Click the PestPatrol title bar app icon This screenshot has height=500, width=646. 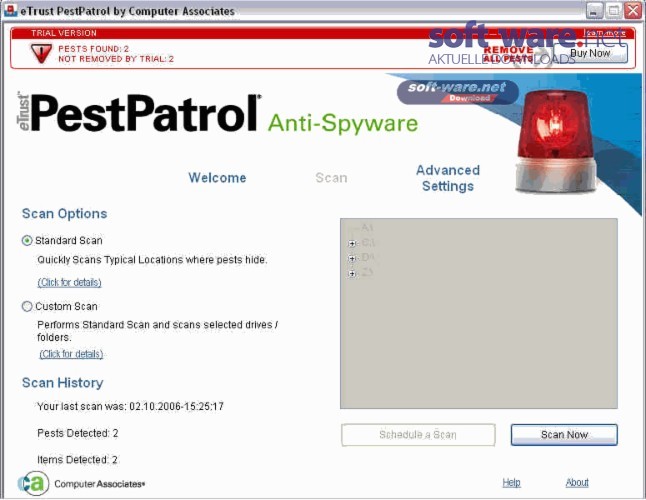pyautogui.click(x=10, y=10)
